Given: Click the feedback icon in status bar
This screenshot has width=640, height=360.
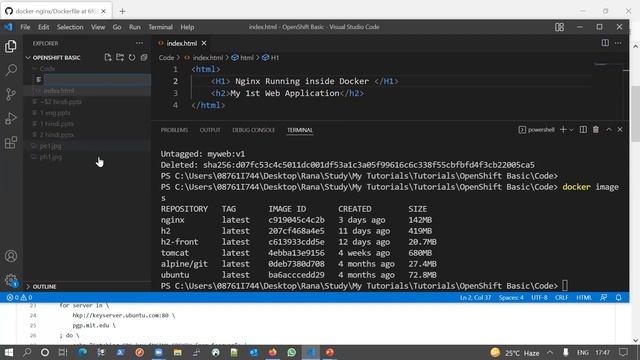Looking at the screenshot, I should (604, 298).
